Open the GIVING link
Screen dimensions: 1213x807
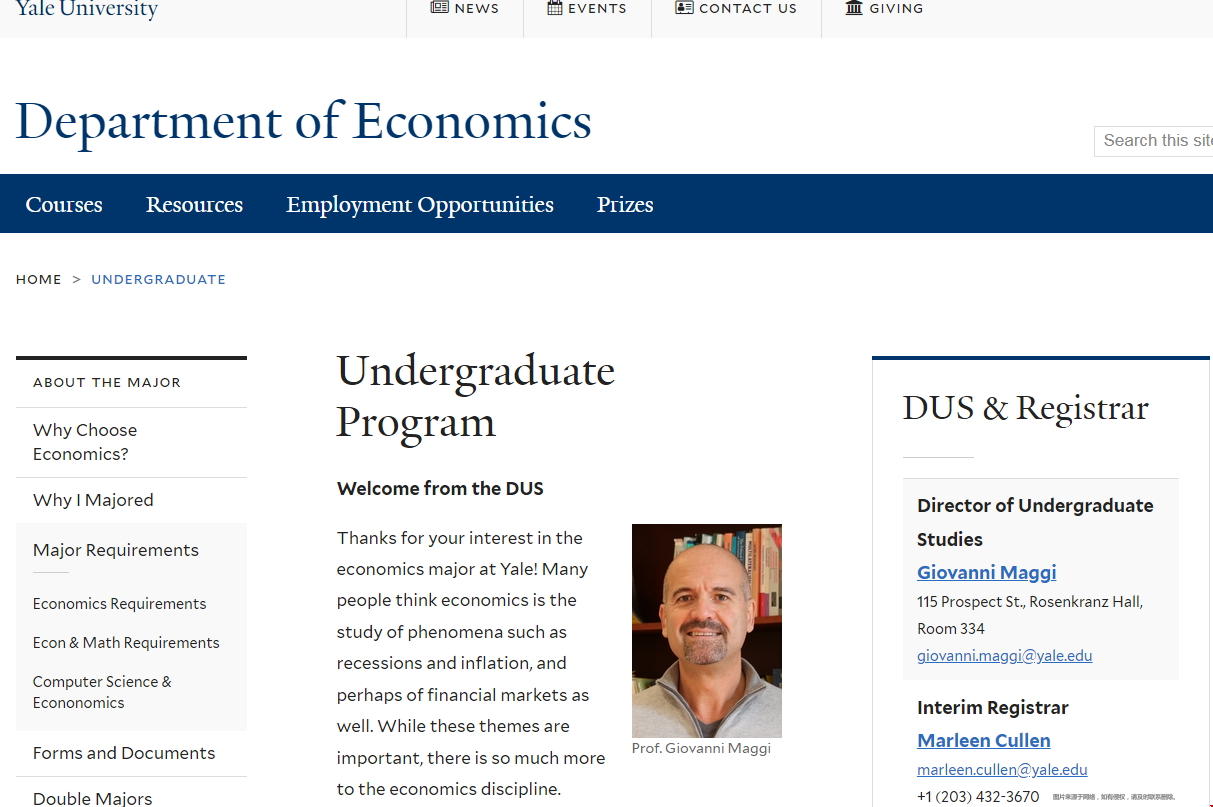pos(896,8)
